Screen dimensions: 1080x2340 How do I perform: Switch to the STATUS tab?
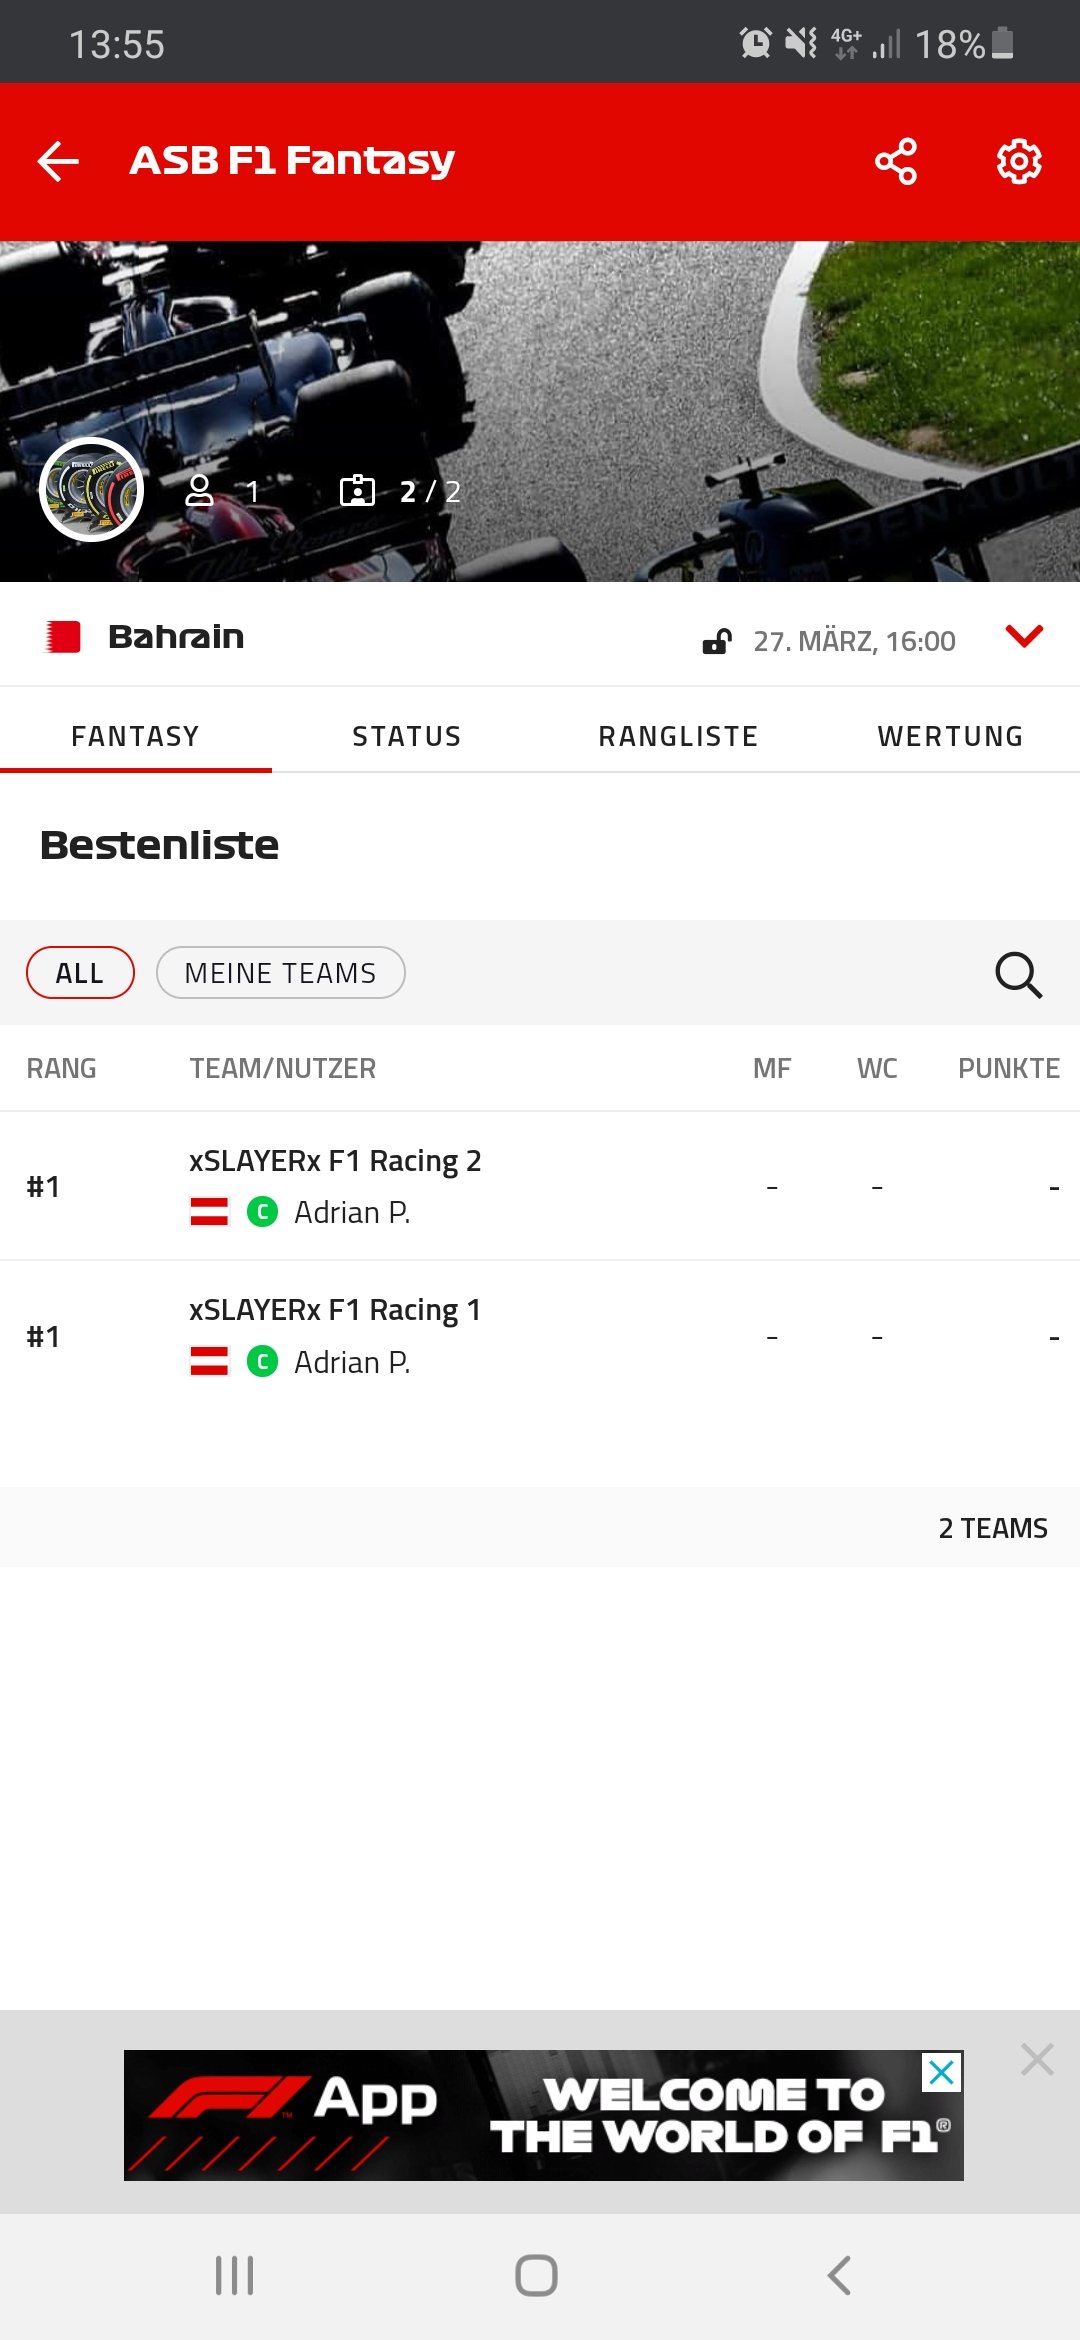pyautogui.click(x=407, y=736)
